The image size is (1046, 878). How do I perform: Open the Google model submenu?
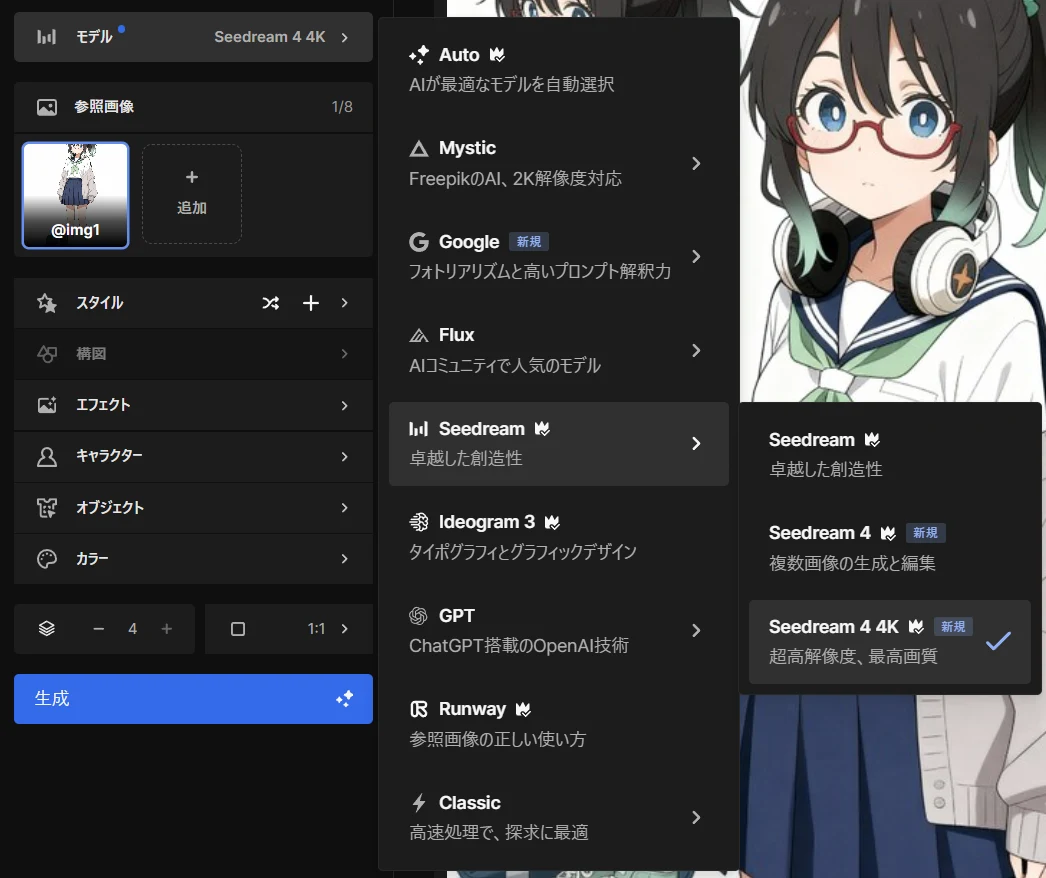click(x=558, y=256)
